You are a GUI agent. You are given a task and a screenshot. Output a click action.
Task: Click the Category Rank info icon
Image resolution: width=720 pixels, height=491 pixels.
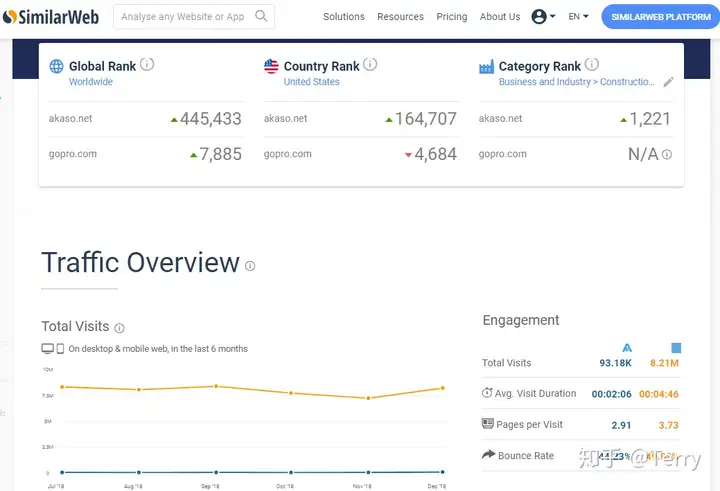591,64
